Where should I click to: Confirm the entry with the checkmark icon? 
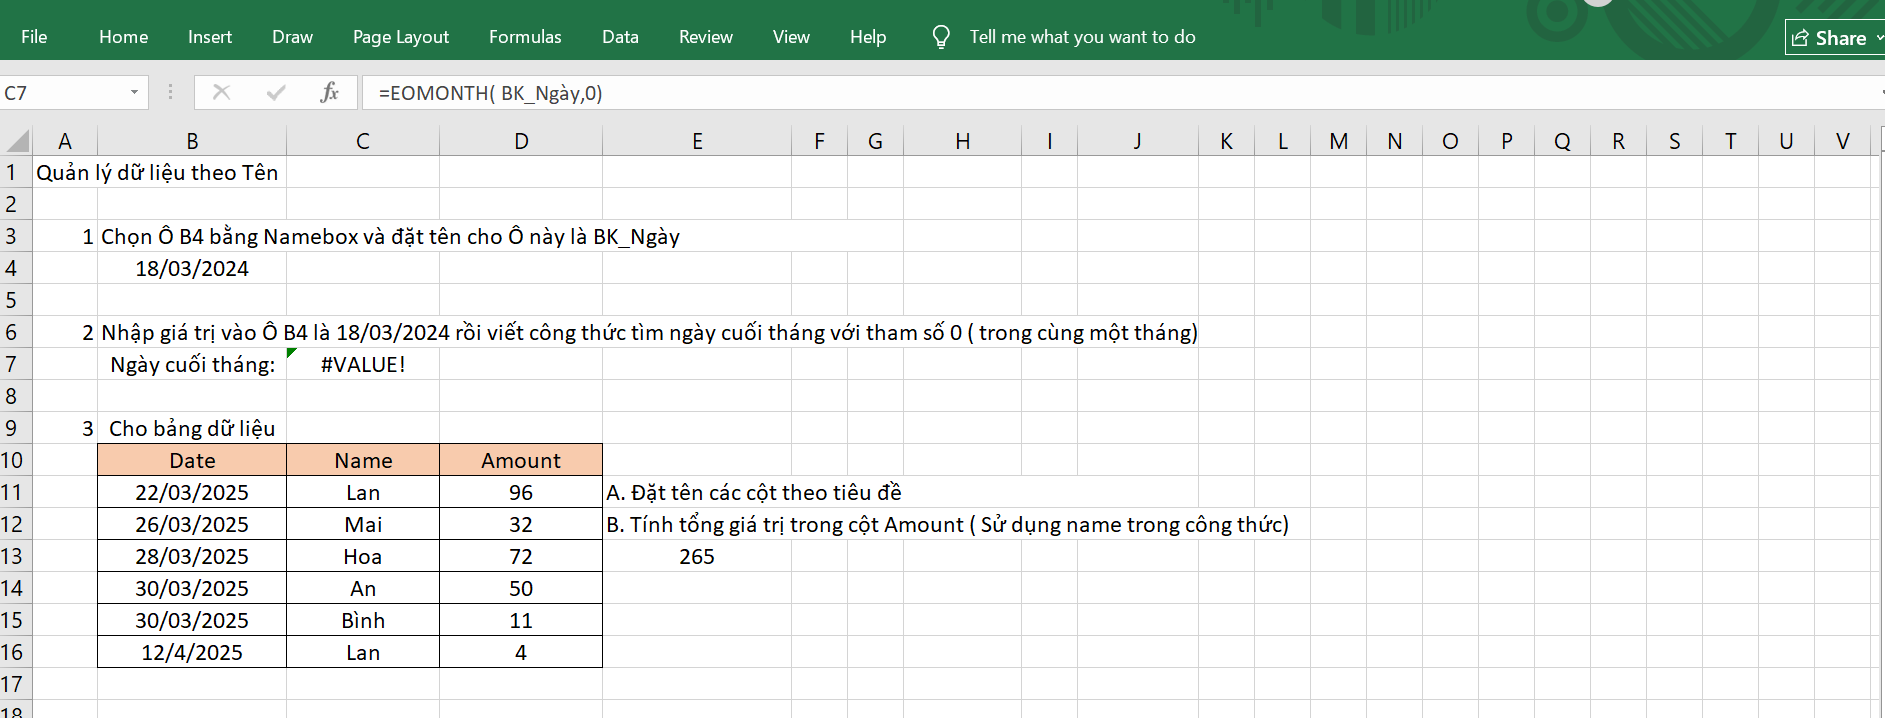[276, 93]
